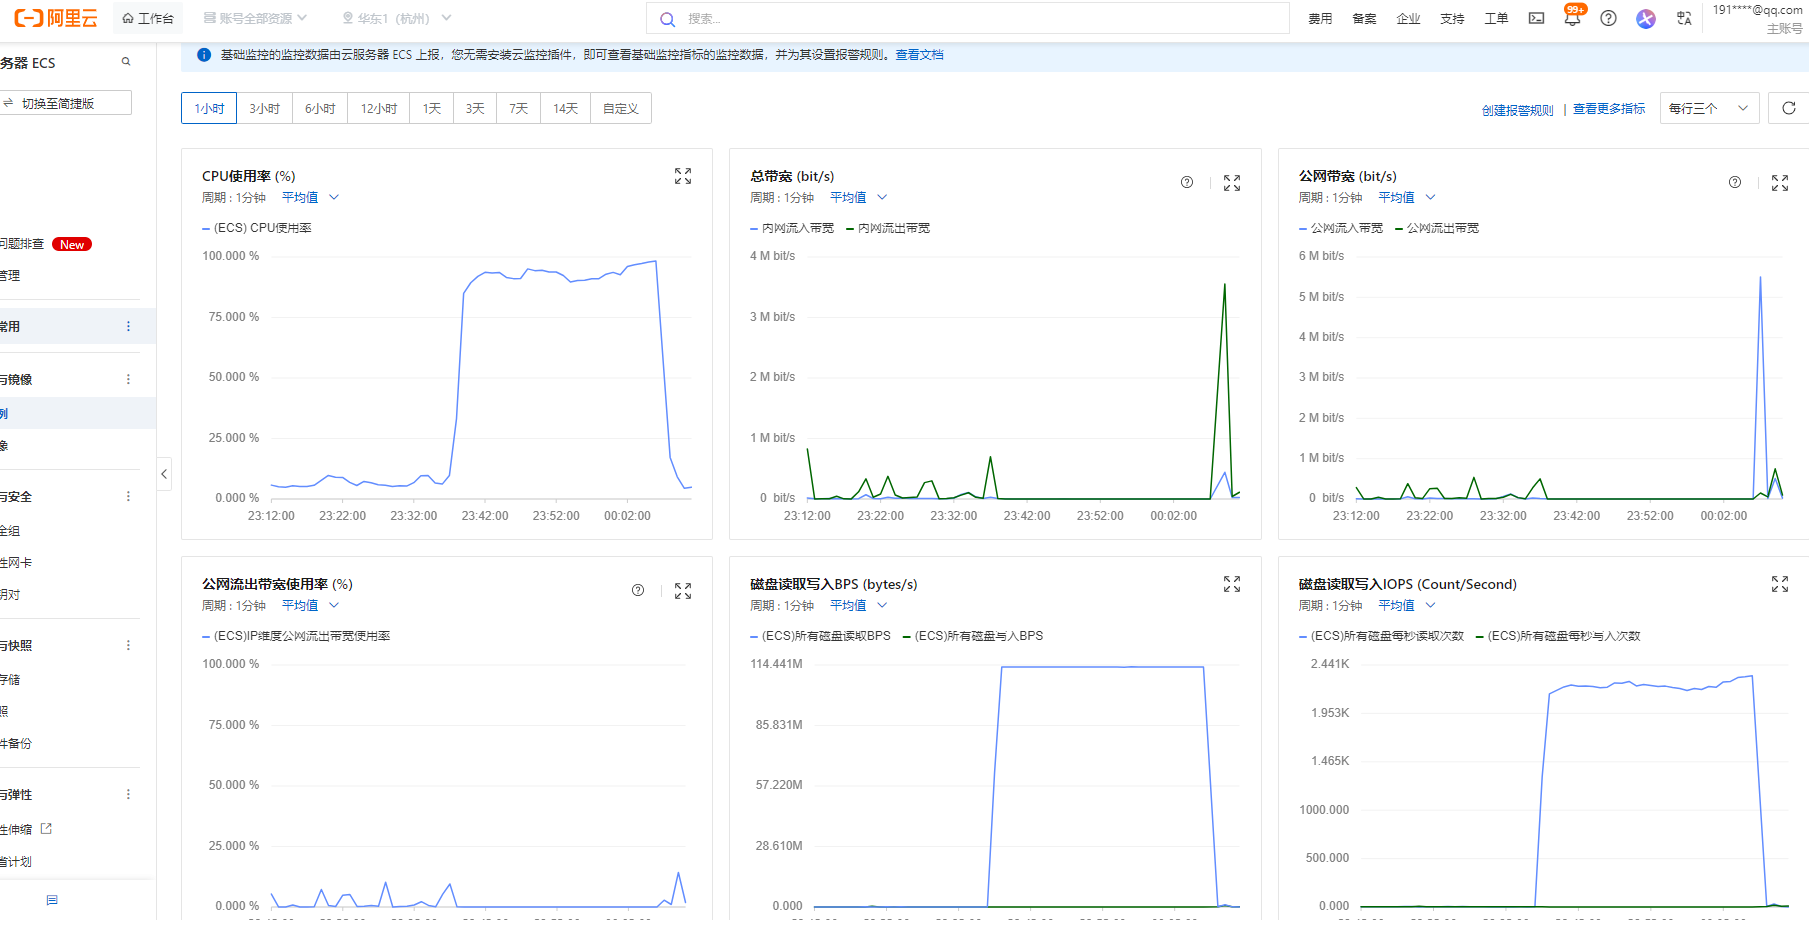The height and width of the screenshot is (928, 1809).
Task: Click the refresh button beside 每行三个
Action: point(1789,108)
